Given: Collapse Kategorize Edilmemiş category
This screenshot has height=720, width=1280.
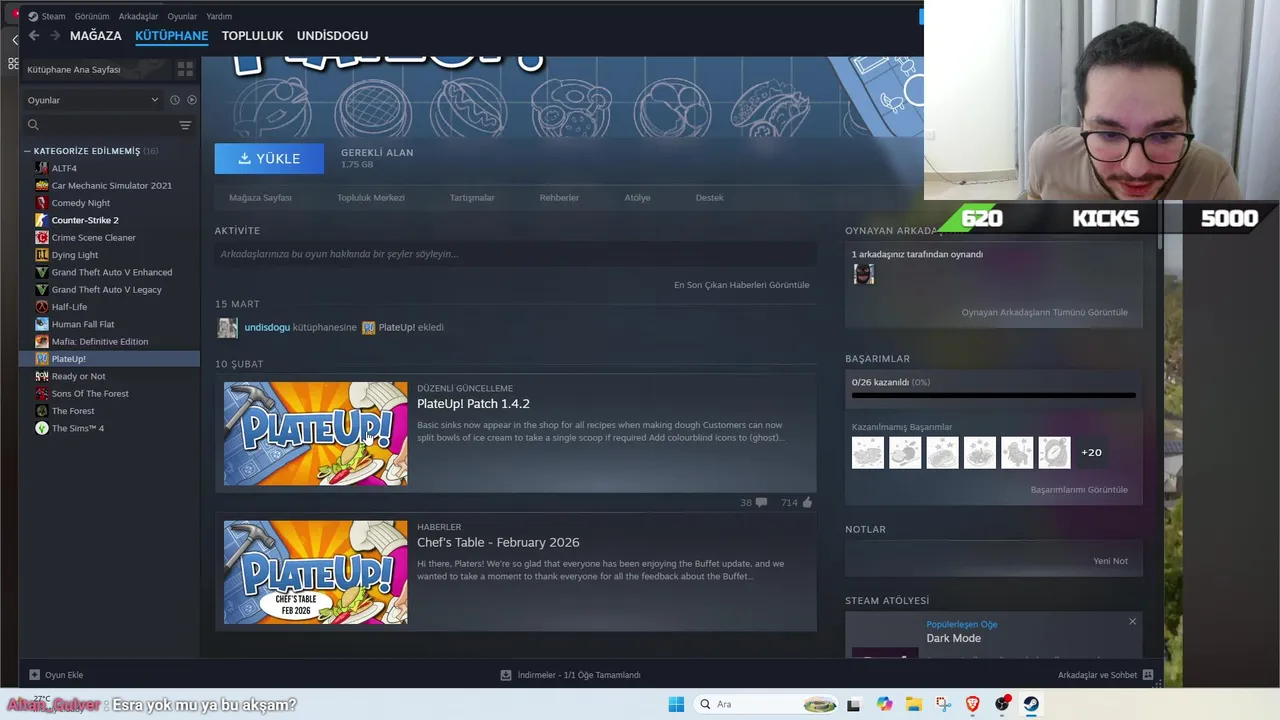Looking at the screenshot, I should click(x=28, y=151).
